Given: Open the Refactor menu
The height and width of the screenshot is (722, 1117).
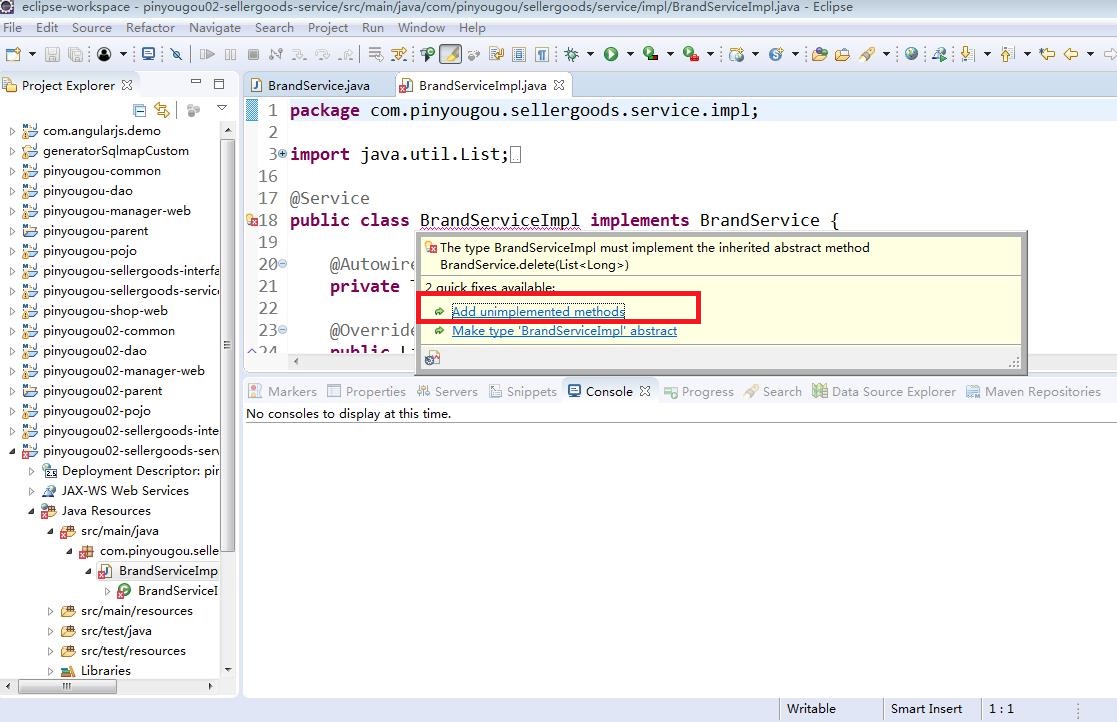Looking at the screenshot, I should [150, 28].
